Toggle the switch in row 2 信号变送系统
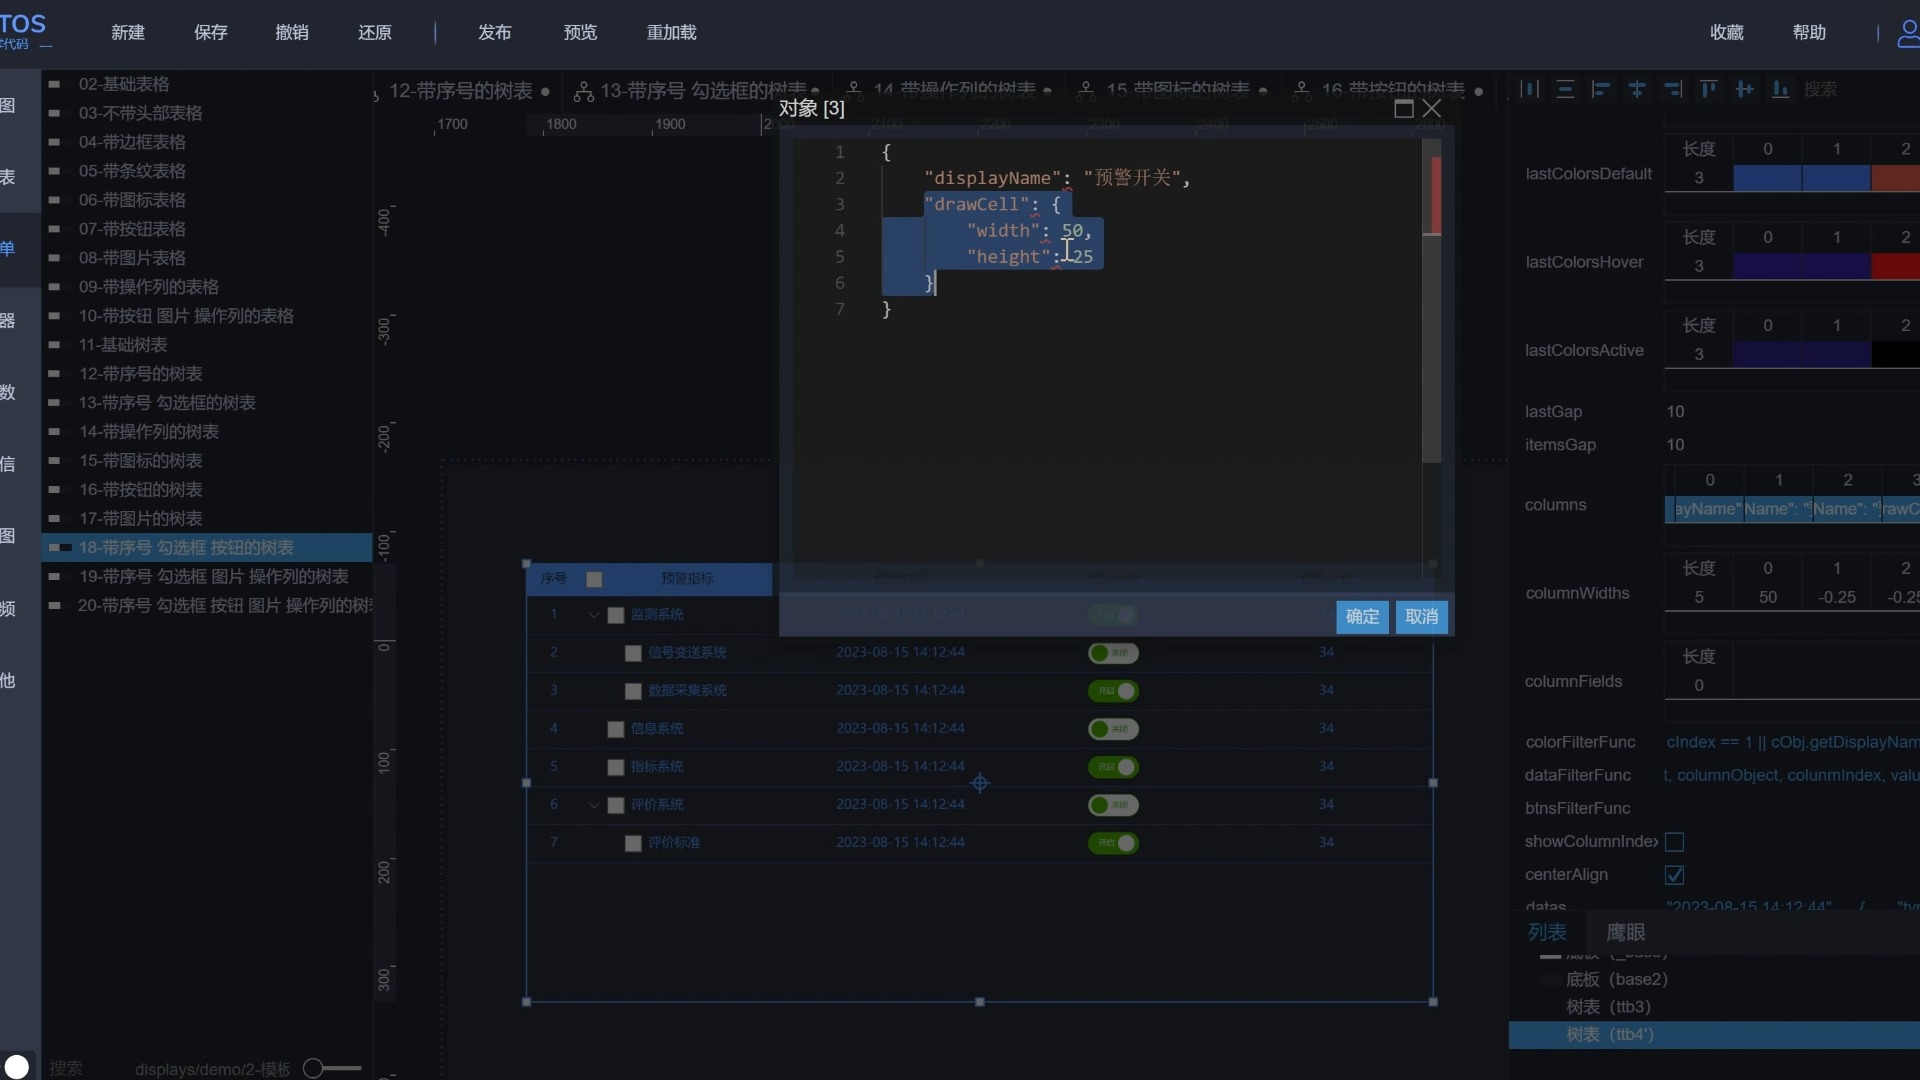The width and height of the screenshot is (1920, 1080). coord(1113,653)
